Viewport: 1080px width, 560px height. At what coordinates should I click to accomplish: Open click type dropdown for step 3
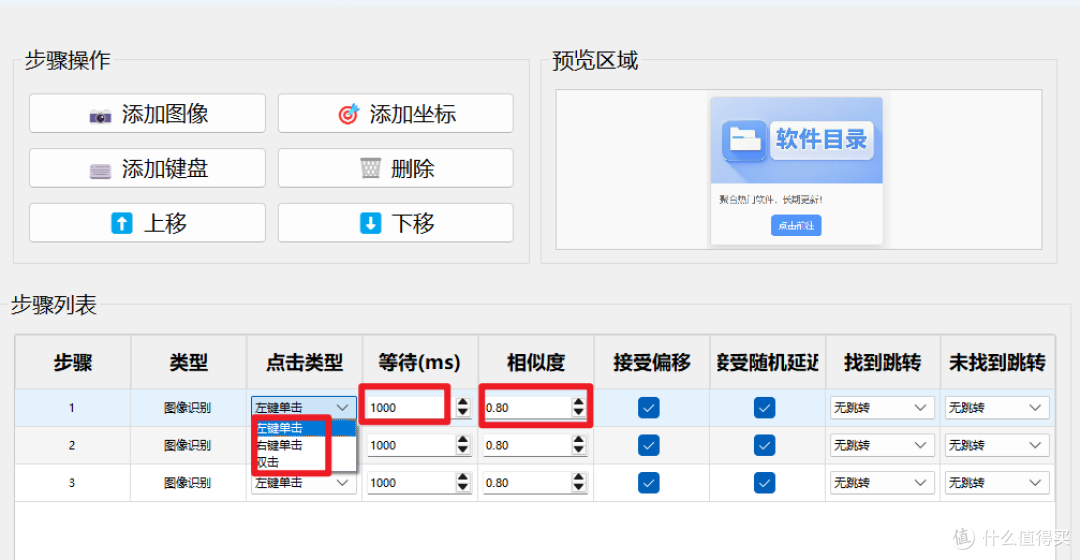click(304, 483)
